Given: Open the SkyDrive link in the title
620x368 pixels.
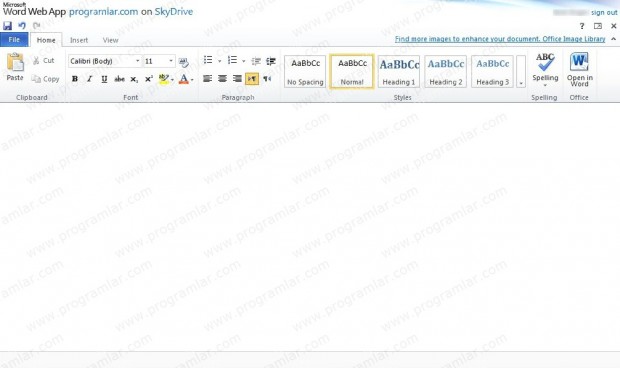Looking at the screenshot, I should click(x=174, y=11).
